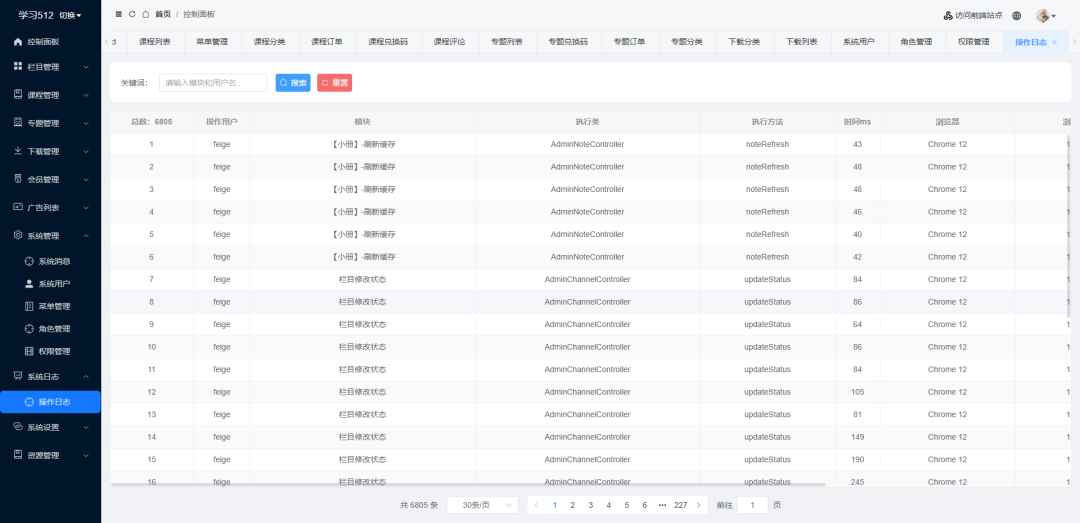The width and height of the screenshot is (1080, 523).
Task: Open the 控制面板 sidebar item
Action: (x=50, y=41)
